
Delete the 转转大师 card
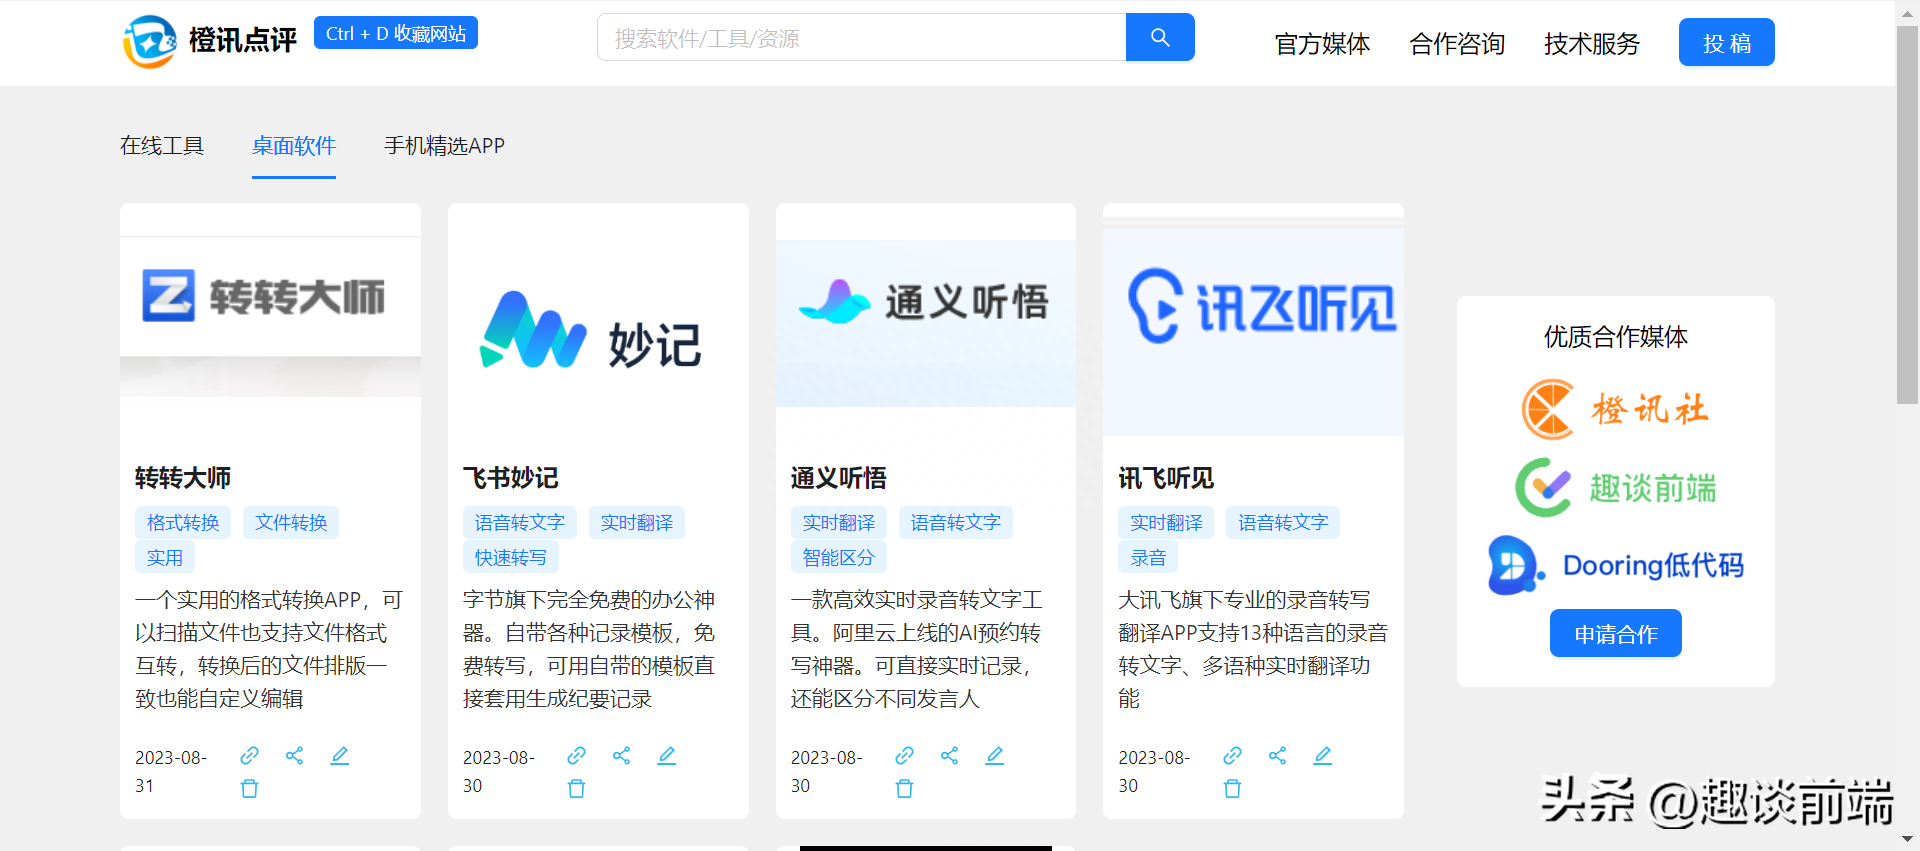249,788
